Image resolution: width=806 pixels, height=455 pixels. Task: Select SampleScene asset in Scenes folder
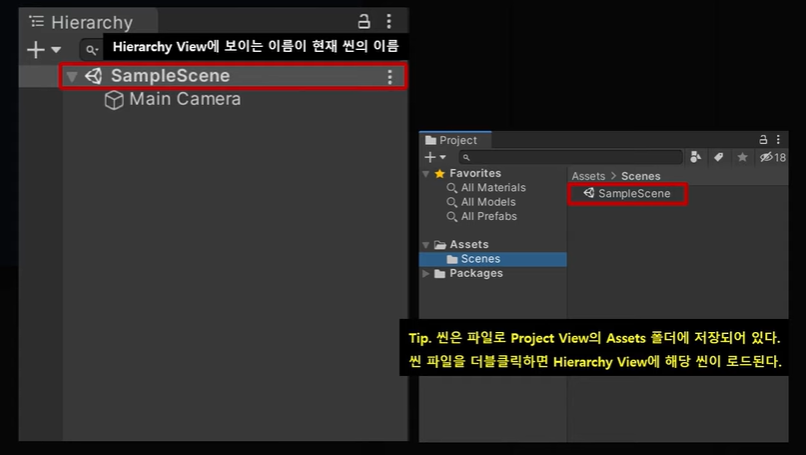(x=627, y=194)
